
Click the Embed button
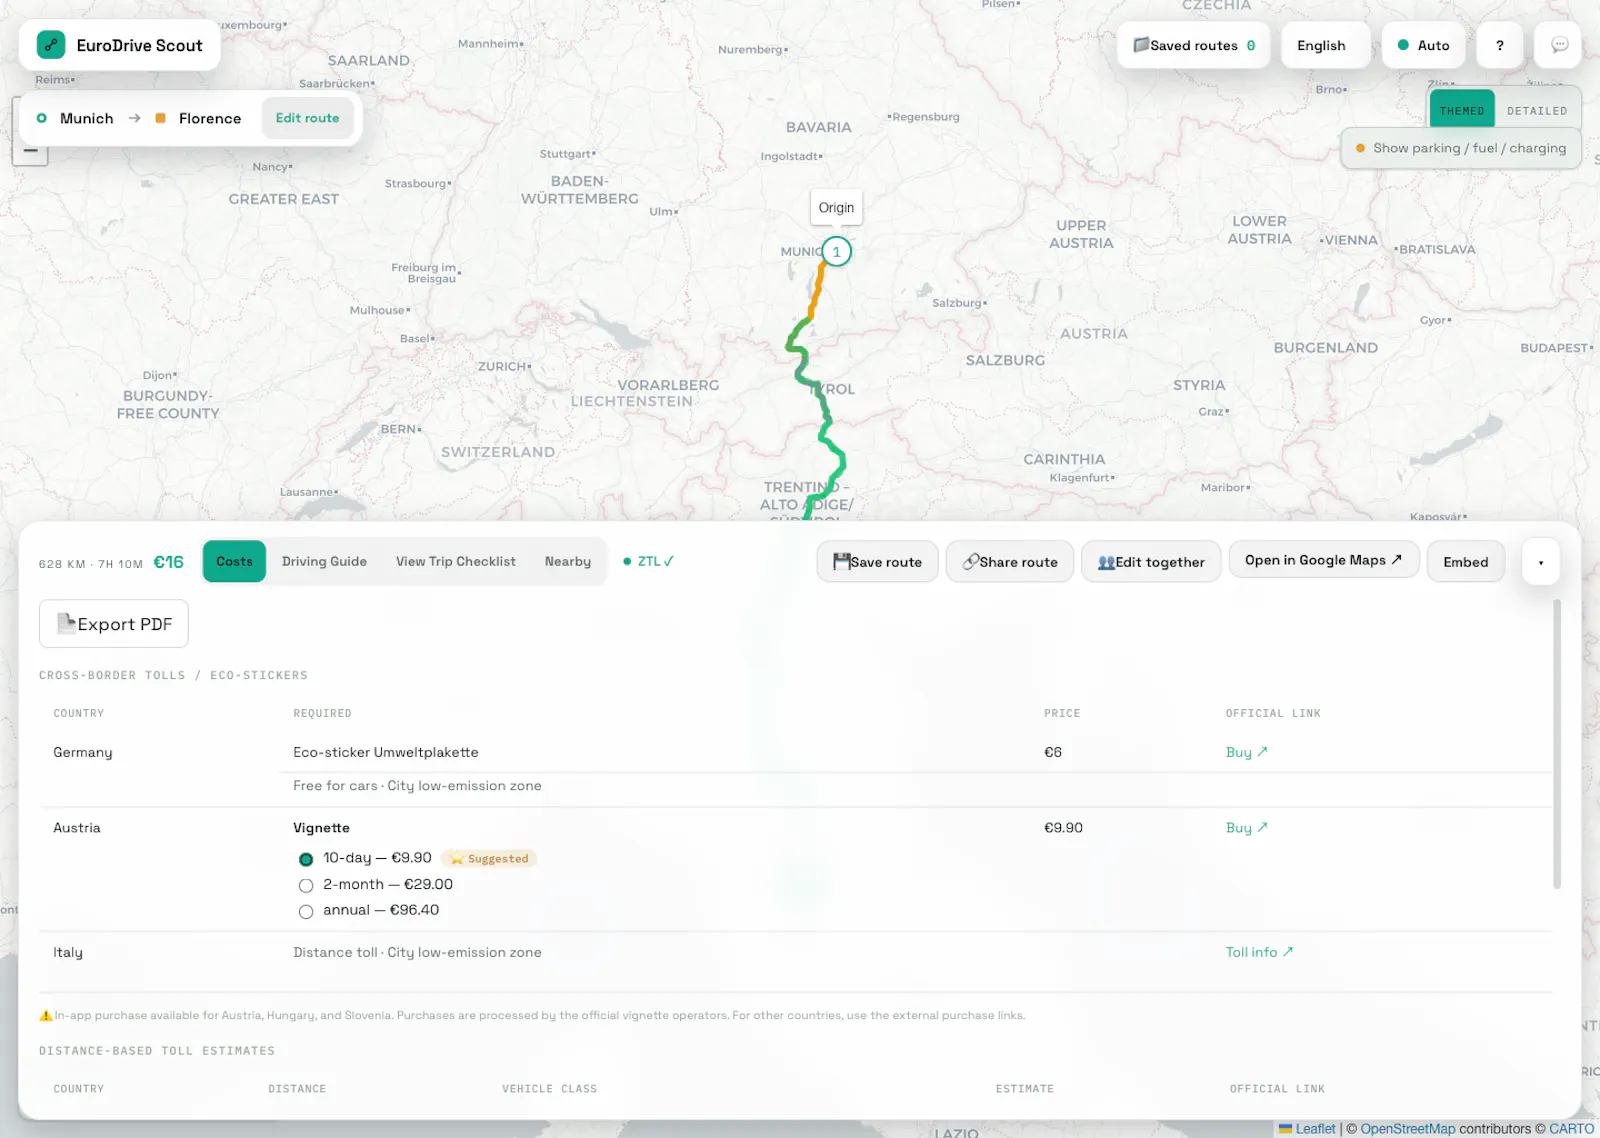(1466, 562)
